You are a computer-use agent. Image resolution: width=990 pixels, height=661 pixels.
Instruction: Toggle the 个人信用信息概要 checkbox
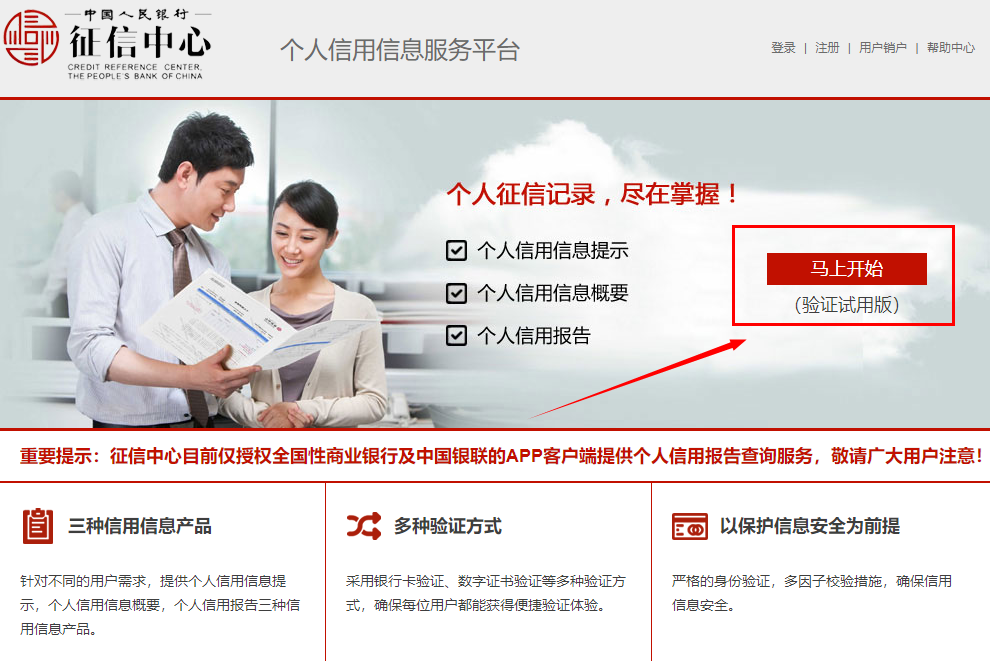click(456, 293)
